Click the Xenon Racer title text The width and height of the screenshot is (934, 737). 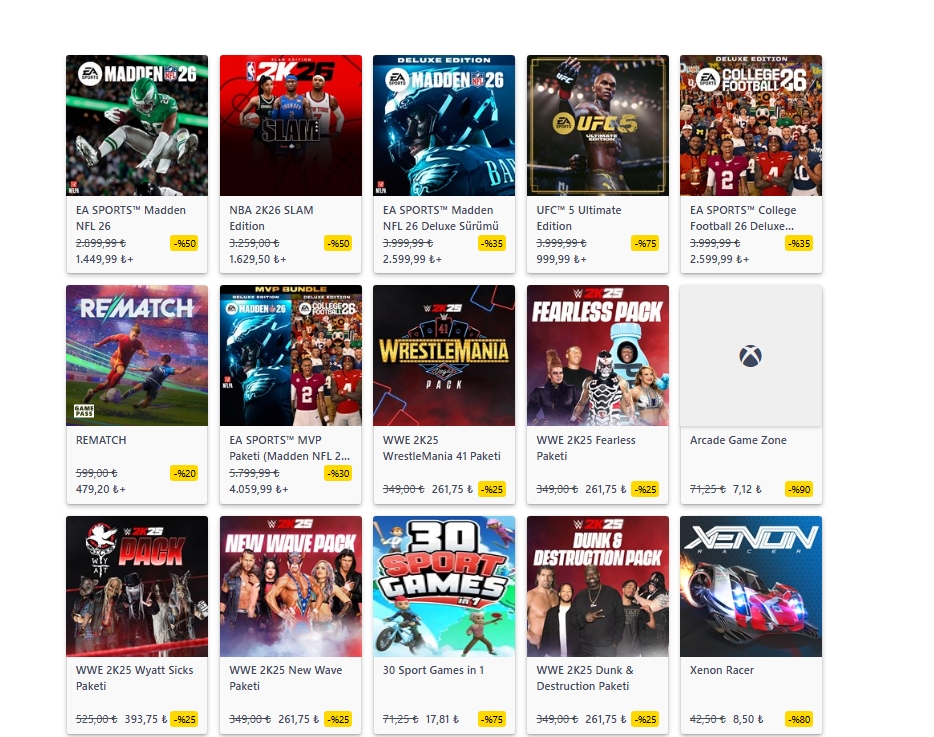[721, 670]
